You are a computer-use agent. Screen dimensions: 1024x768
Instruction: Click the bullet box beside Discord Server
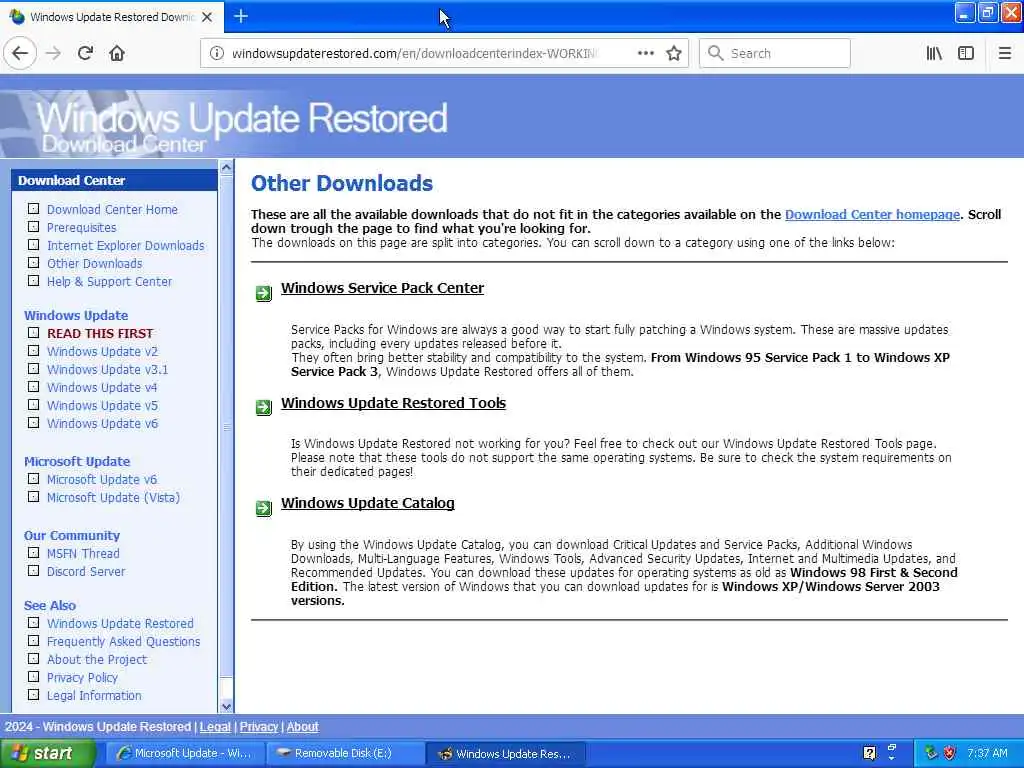pos(33,571)
